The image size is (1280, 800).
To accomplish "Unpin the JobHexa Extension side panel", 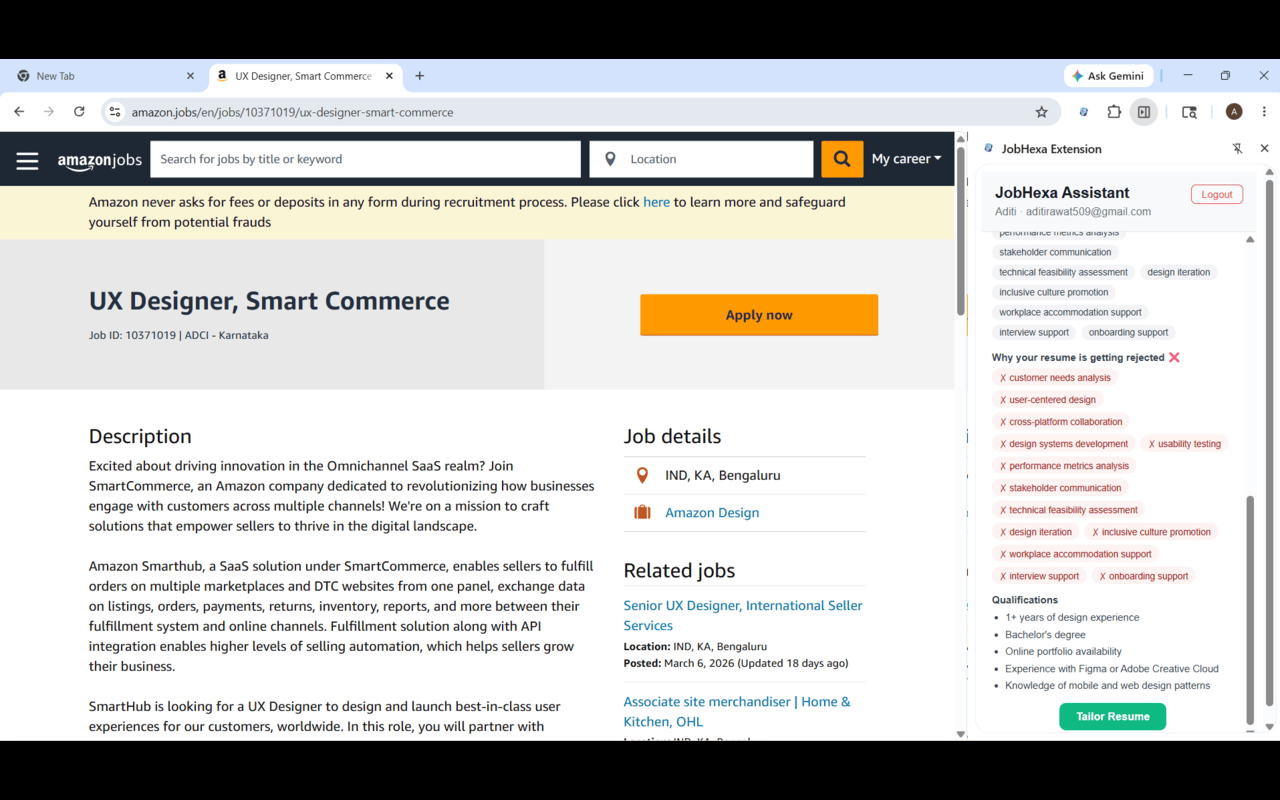I will (1237, 149).
